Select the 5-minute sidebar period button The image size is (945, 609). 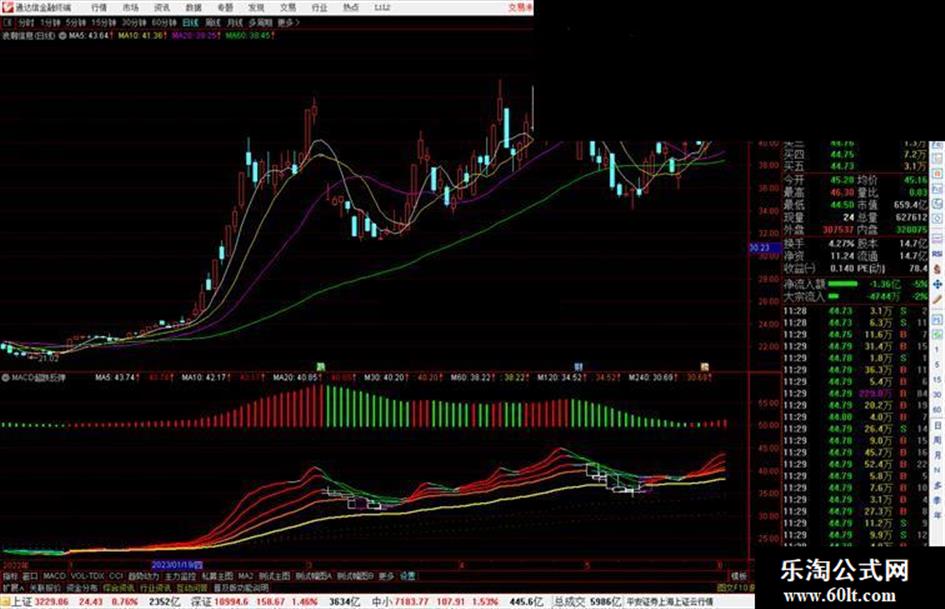point(937,365)
